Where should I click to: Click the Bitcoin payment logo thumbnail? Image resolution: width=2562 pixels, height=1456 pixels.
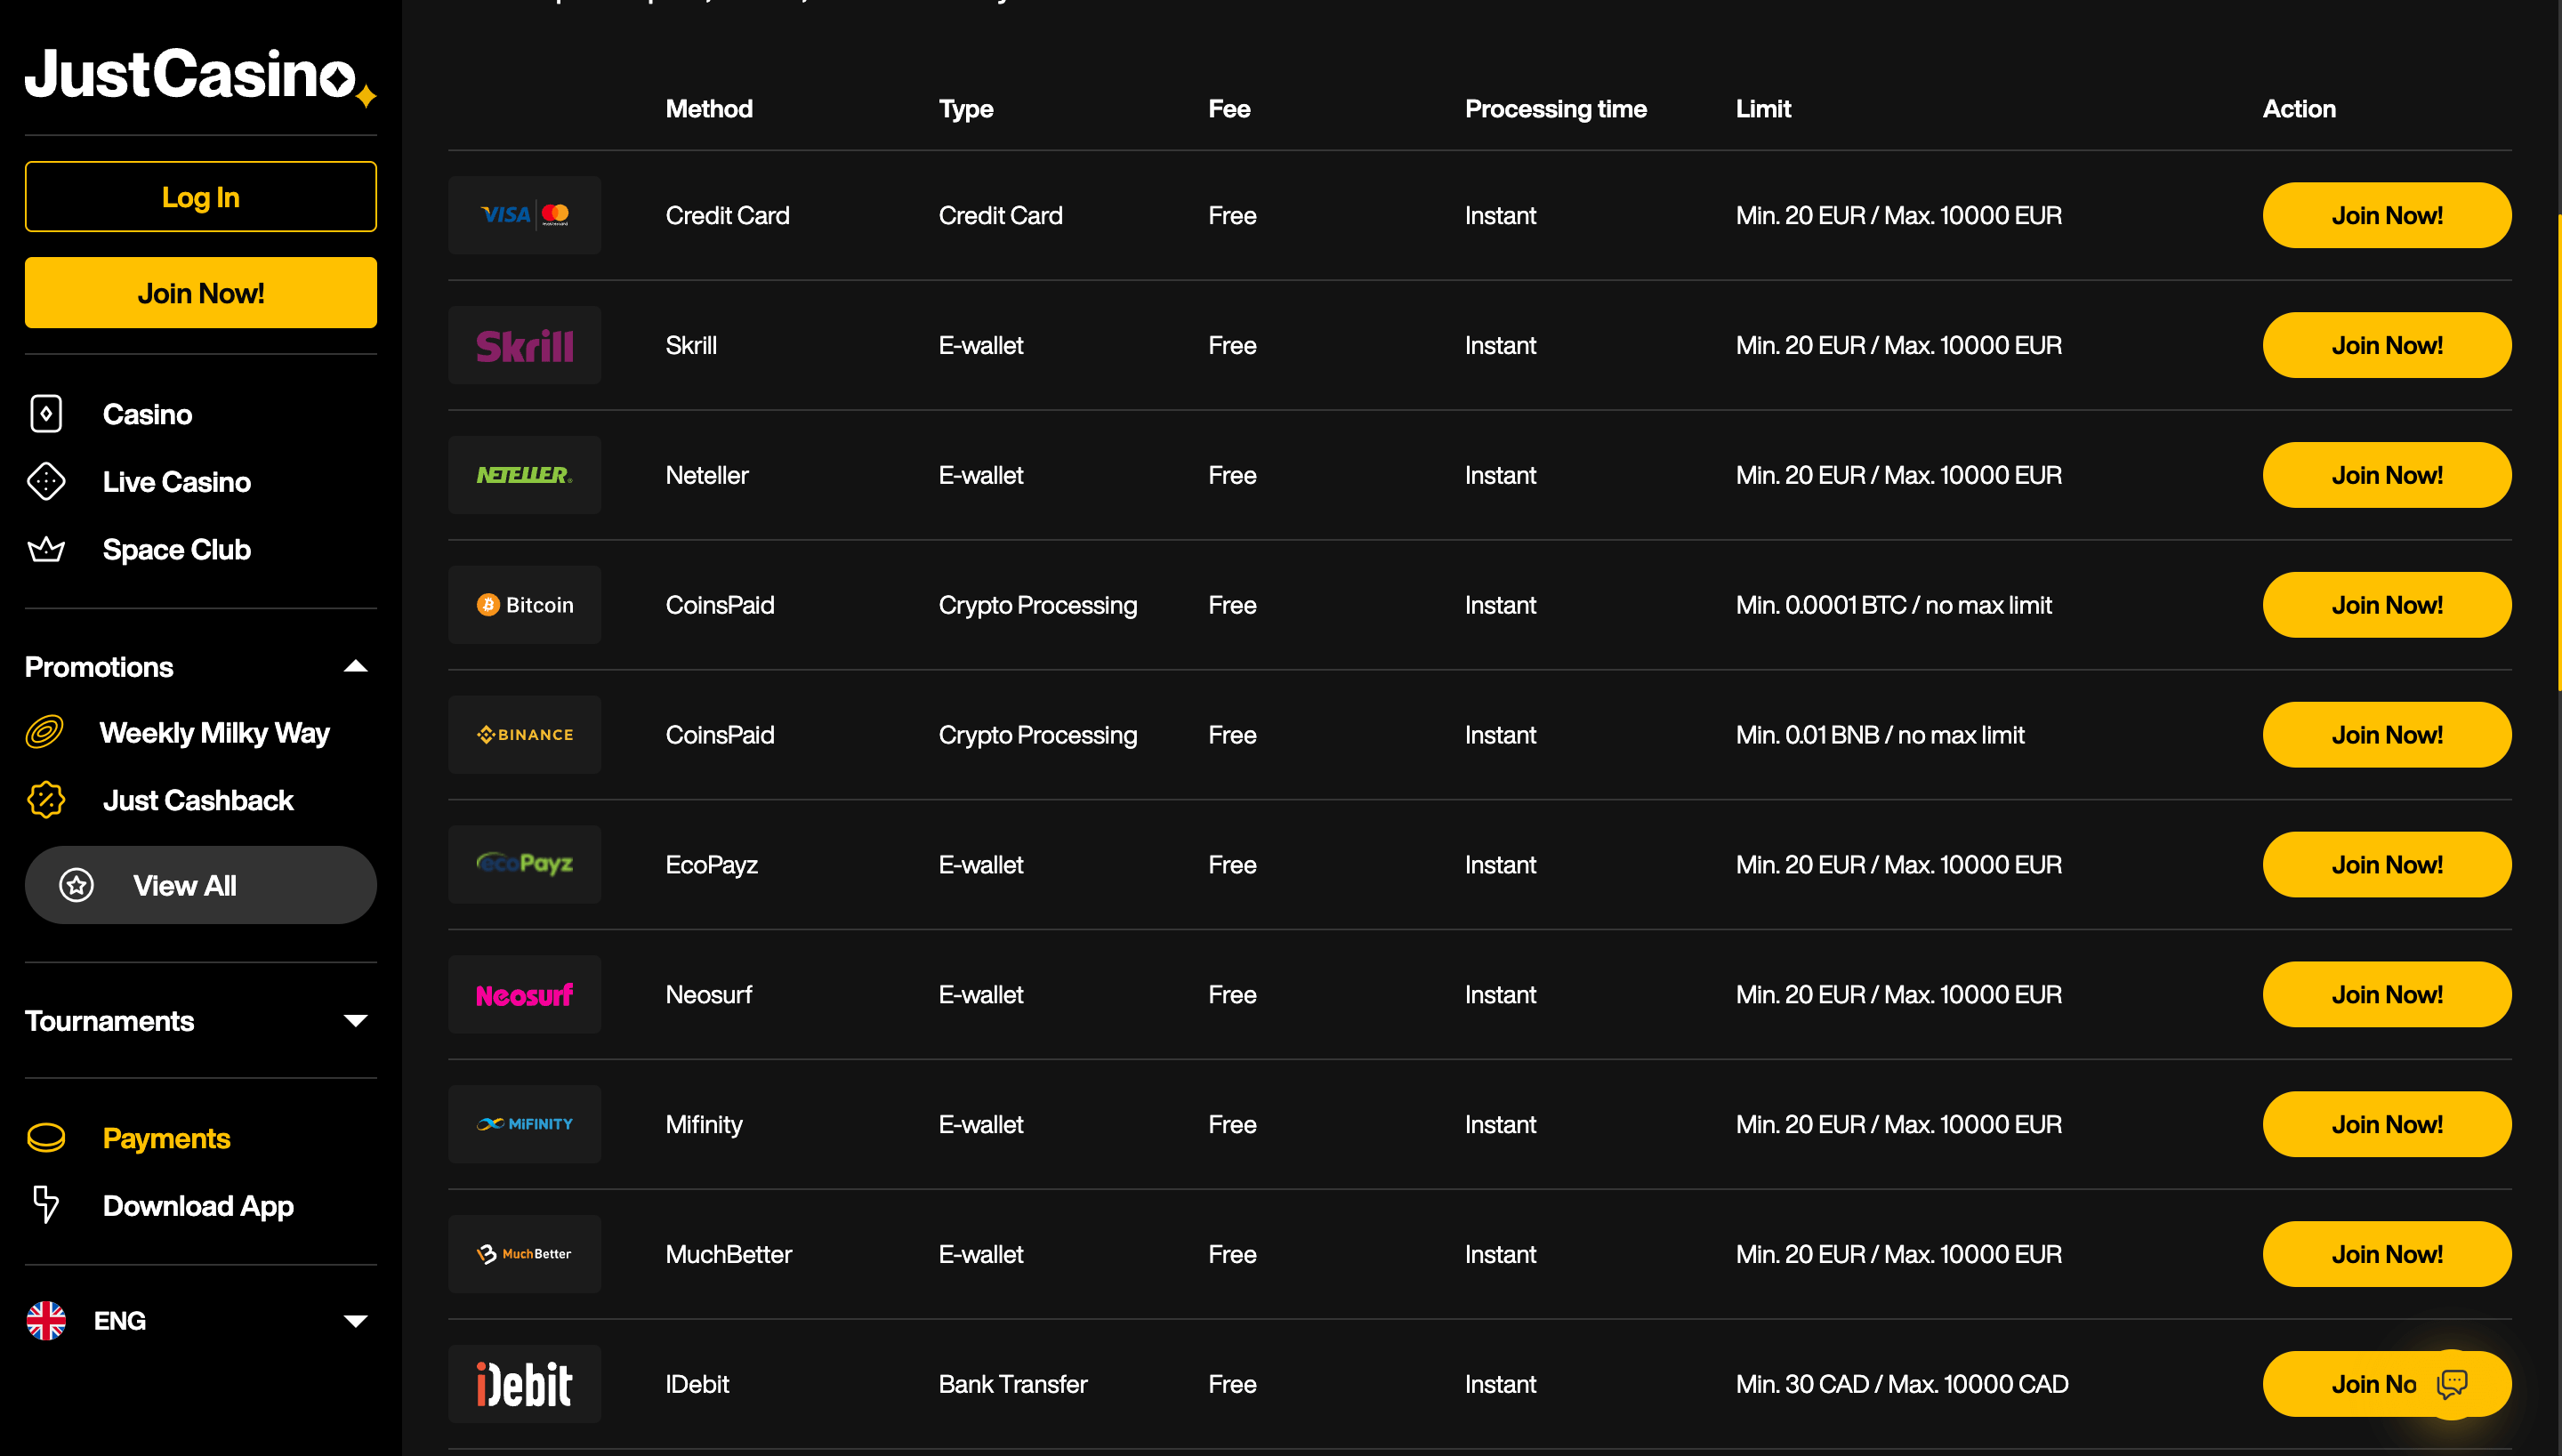(x=524, y=605)
